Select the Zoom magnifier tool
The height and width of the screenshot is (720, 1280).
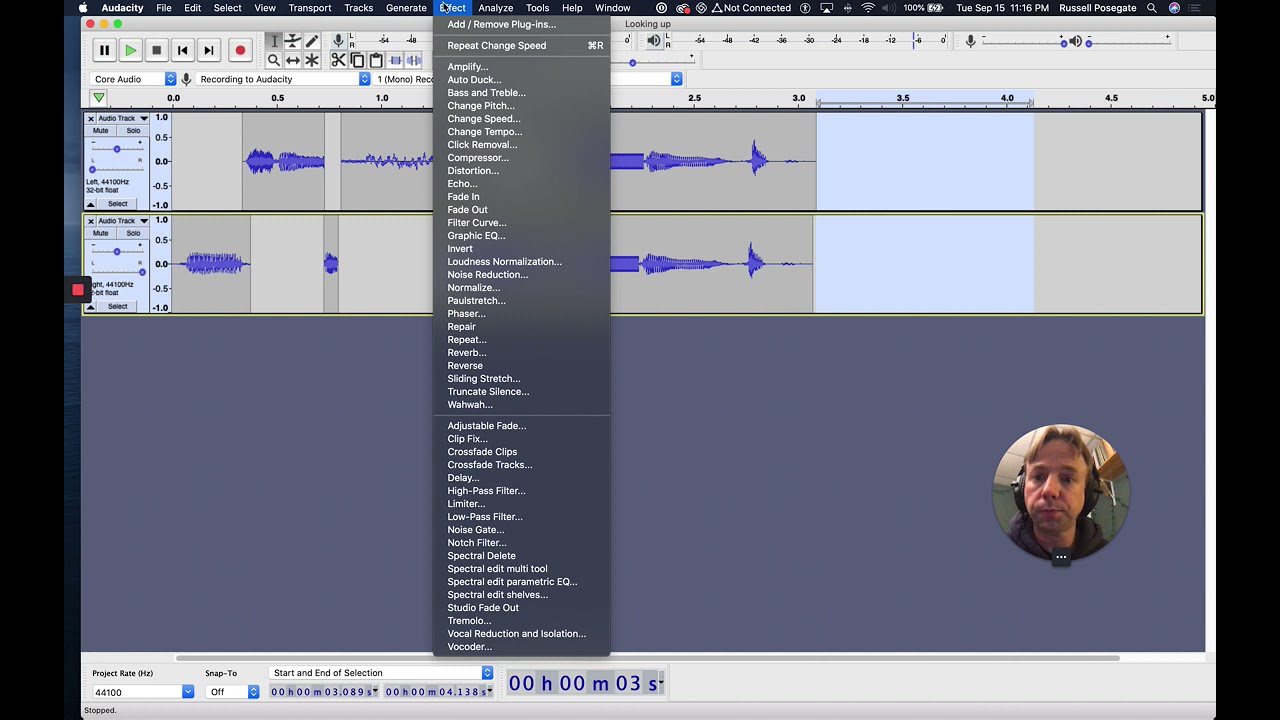tap(274, 60)
